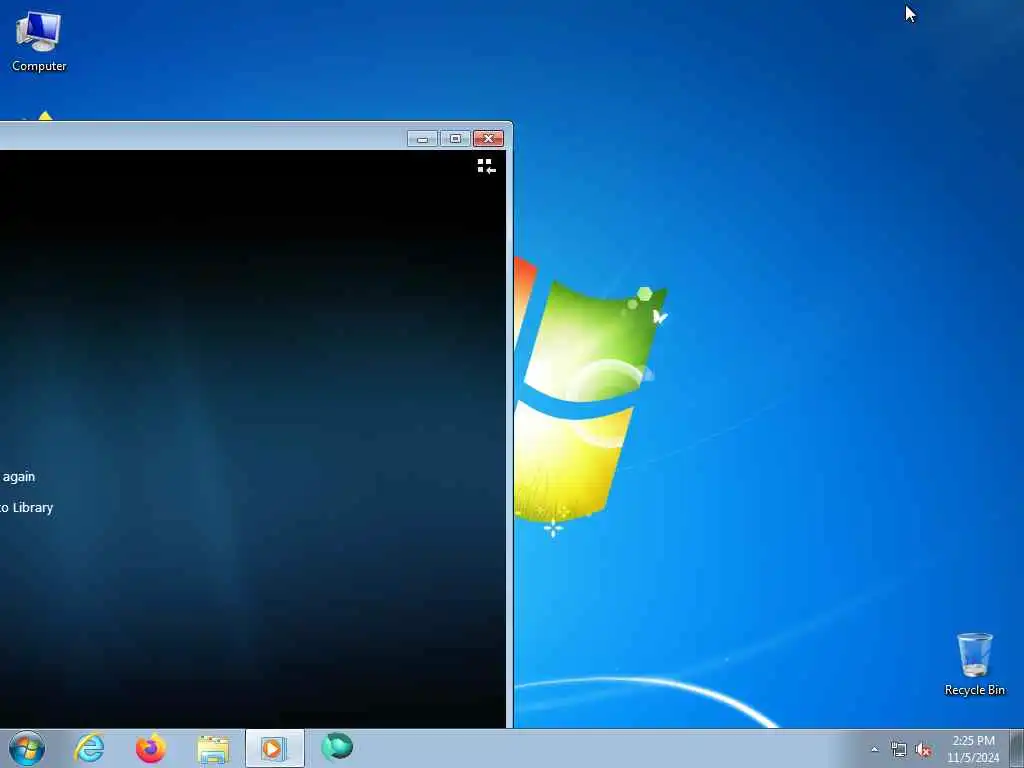Close the media player window
Image resolution: width=1024 pixels, height=768 pixels.
click(x=488, y=138)
